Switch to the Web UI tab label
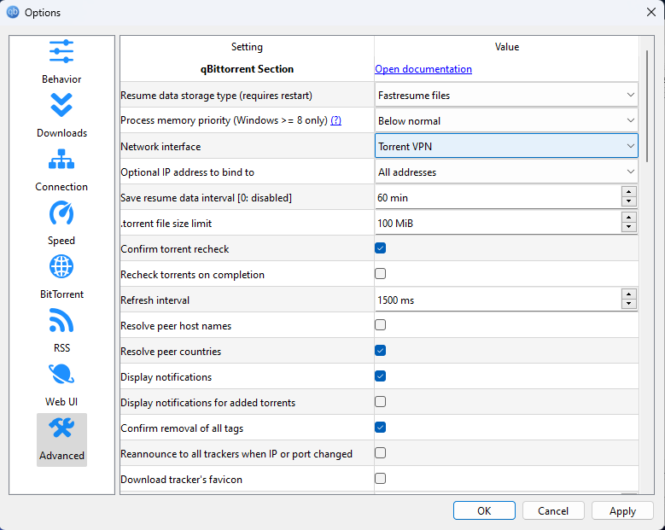 61,402
